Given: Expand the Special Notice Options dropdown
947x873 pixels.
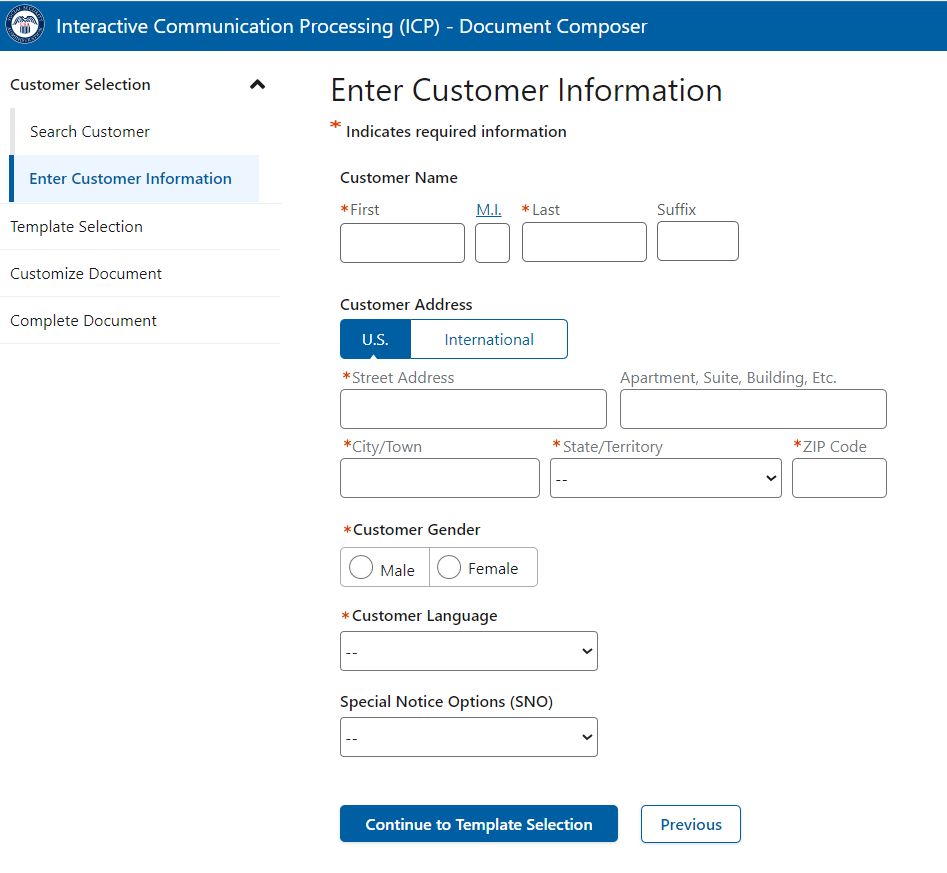Looking at the screenshot, I should click(x=468, y=737).
